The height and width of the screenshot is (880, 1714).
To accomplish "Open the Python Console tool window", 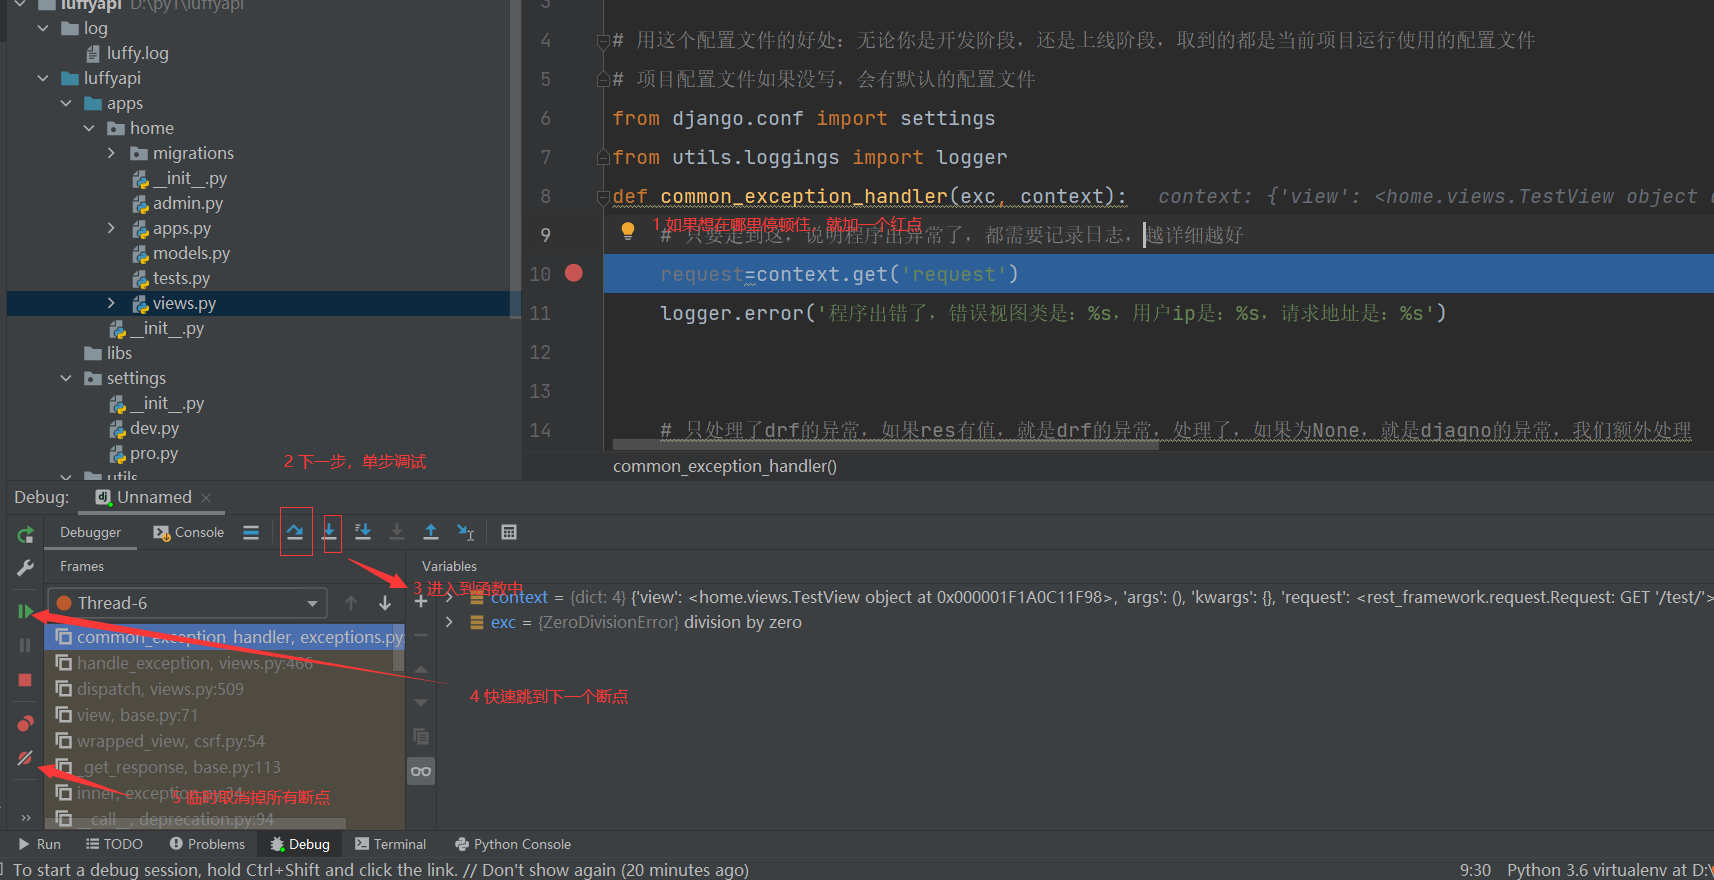I will tap(513, 844).
